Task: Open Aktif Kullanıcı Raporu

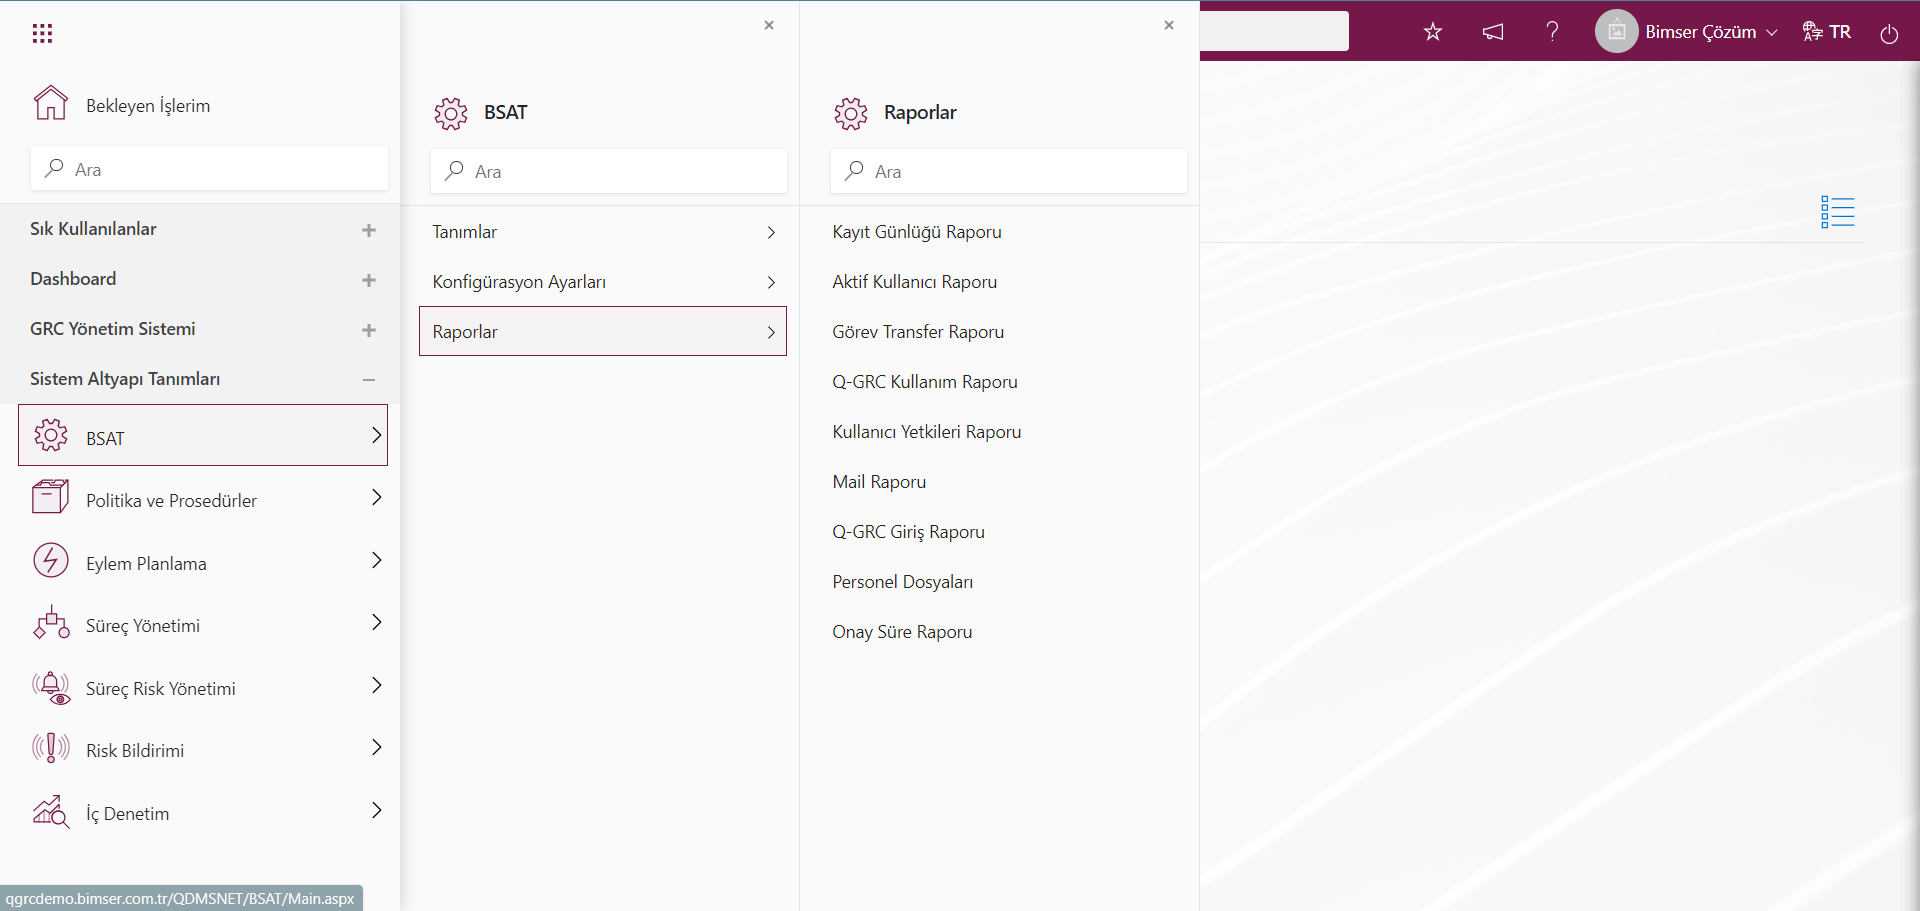Action: 915,282
